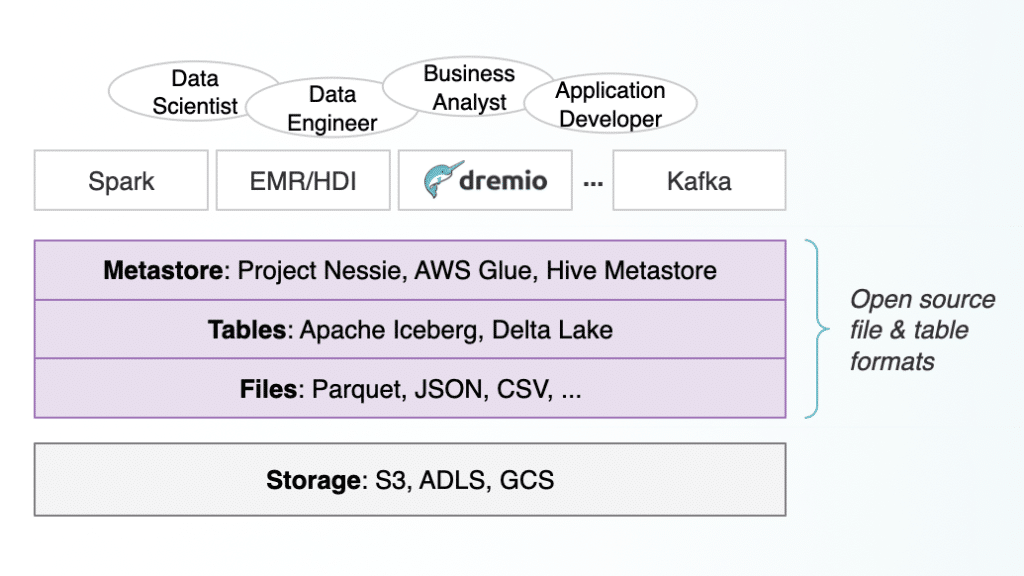Click the Kafka box
This screenshot has height=576, width=1024.
699,180
